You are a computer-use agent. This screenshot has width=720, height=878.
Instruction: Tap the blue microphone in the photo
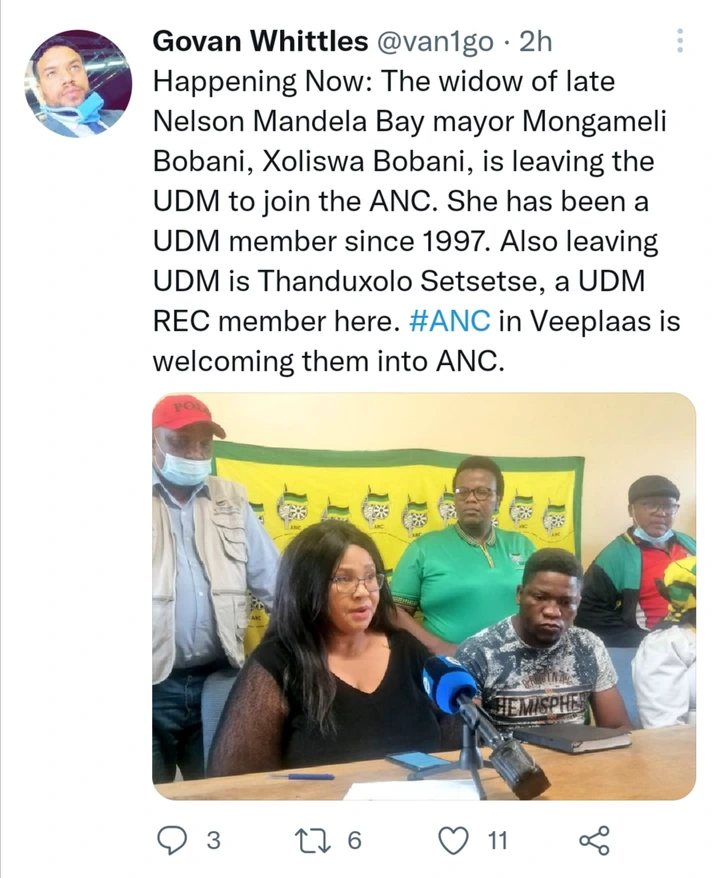pos(448,684)
